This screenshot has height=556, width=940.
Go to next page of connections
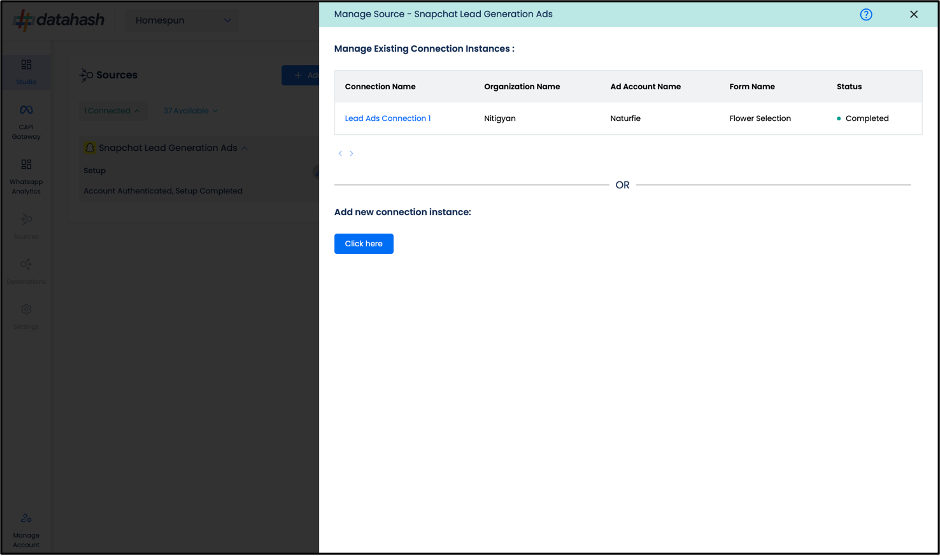click(x=351, y=154)
